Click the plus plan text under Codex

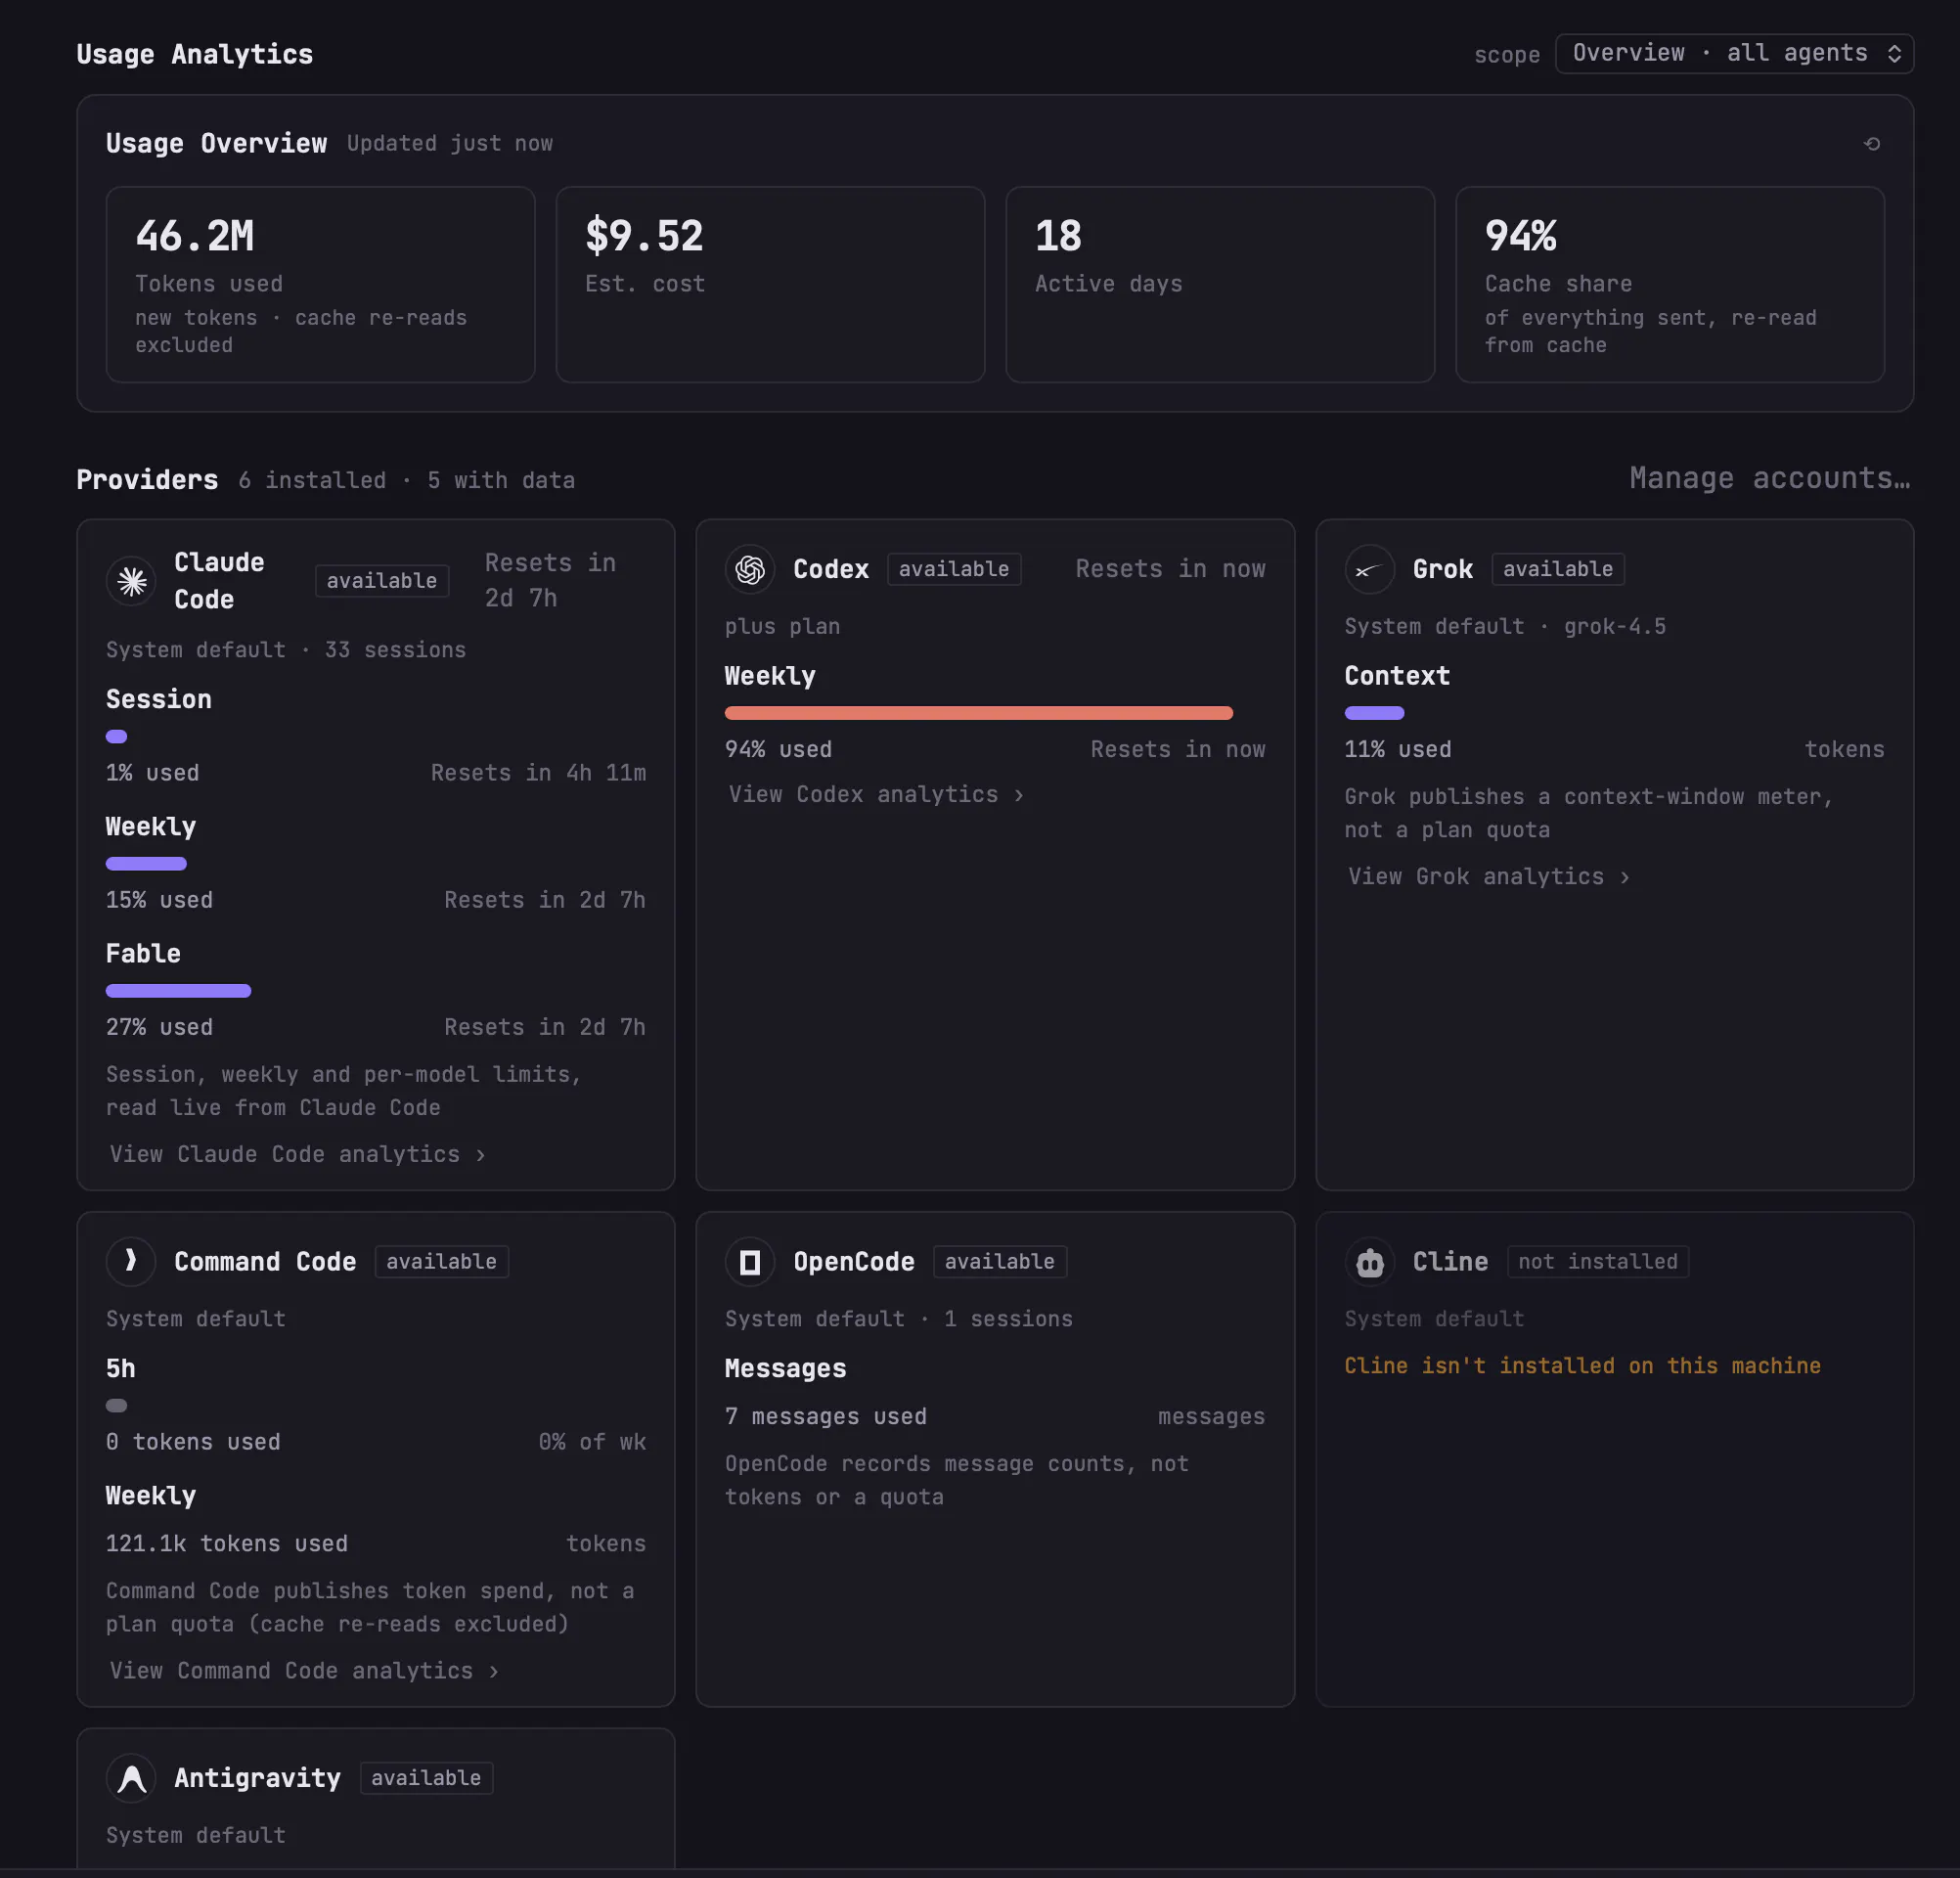click(x=782, y=626)
